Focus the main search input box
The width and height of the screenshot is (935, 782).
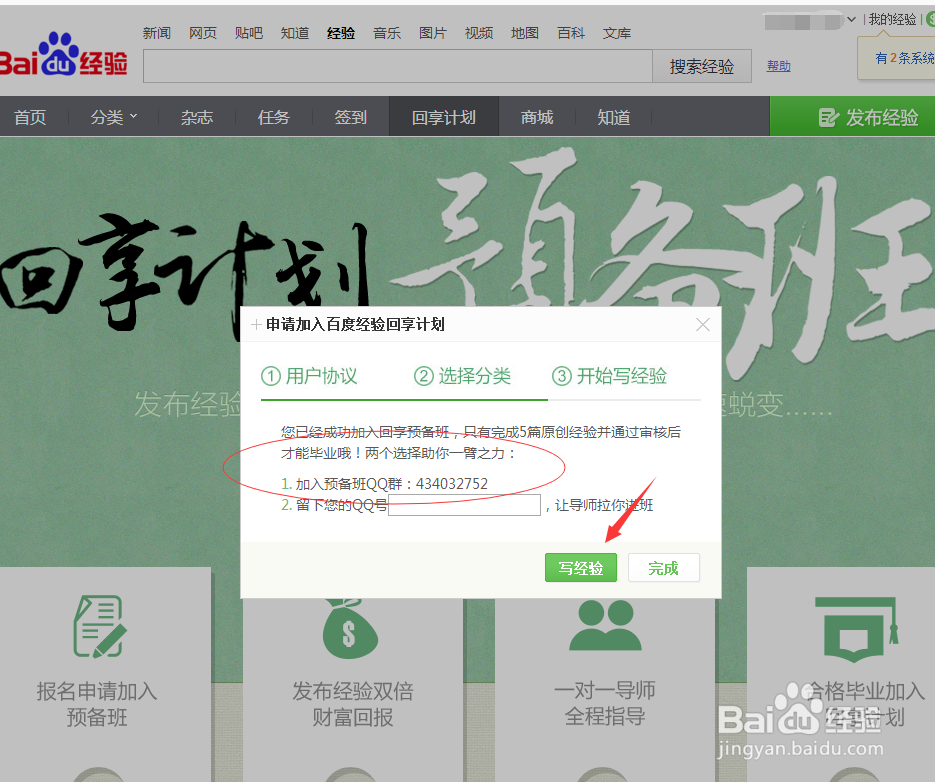click(x=398, y=66)
